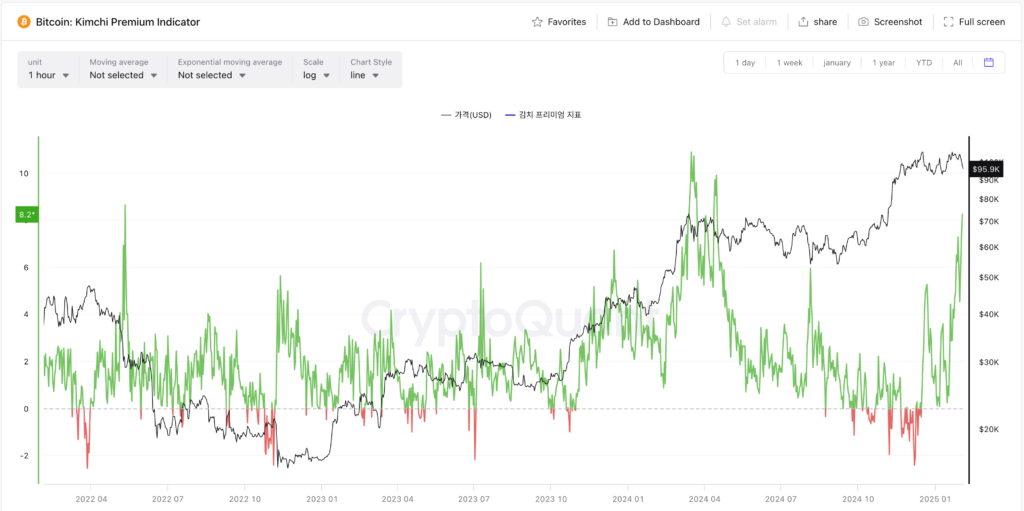Select the YTD range tab
Image resolution: width=1024 pixels, height=511 pixels.
point(924,63)
